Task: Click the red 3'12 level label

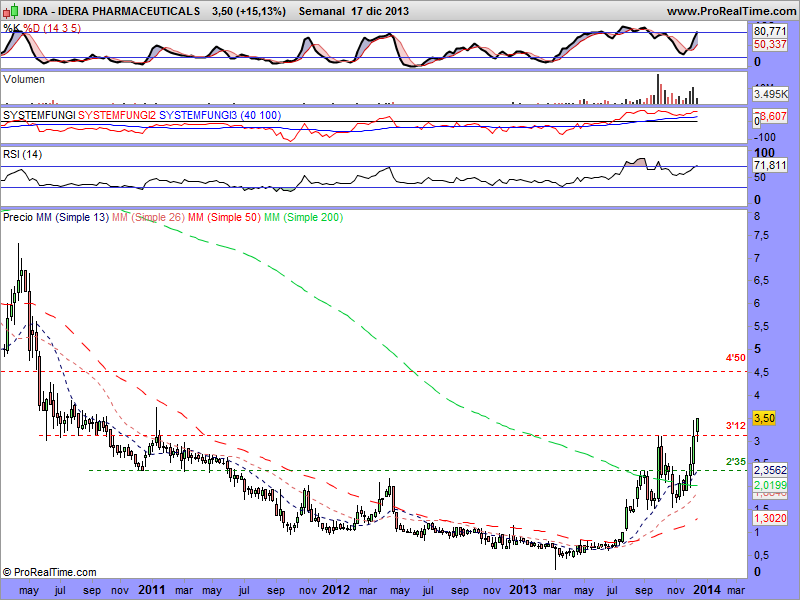Action: [x=736, y=426]
